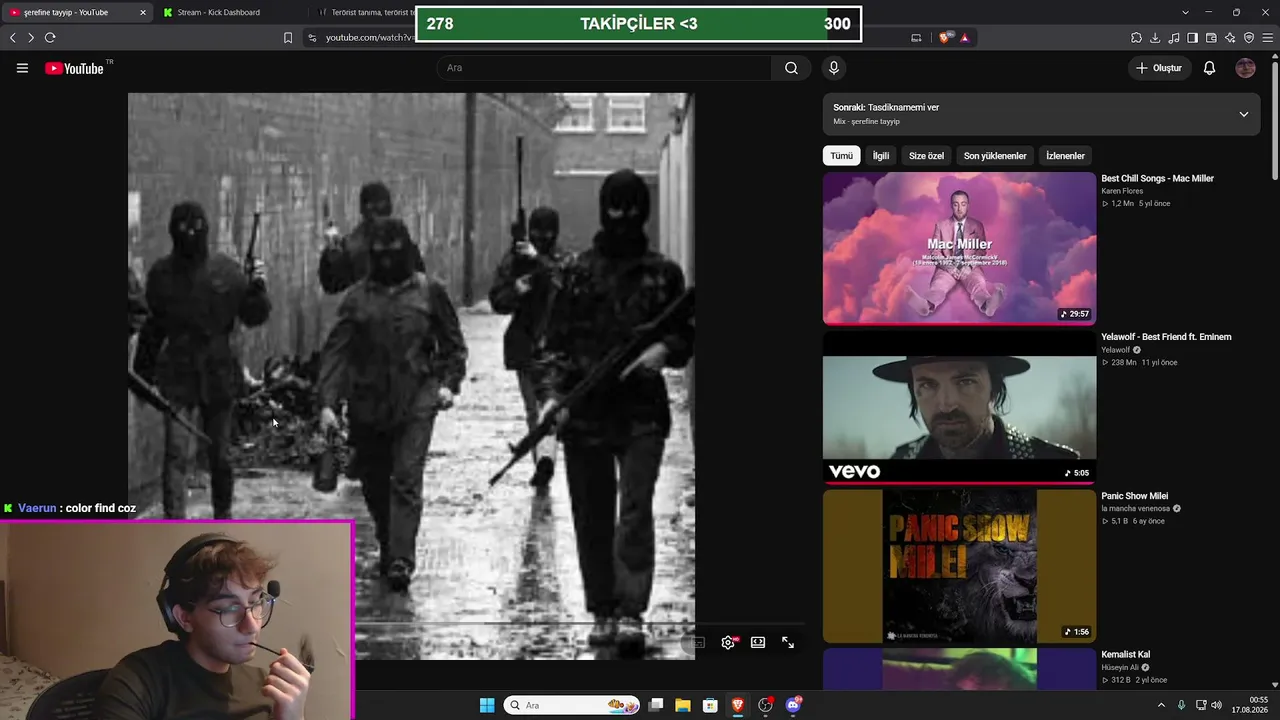Open the Best Chill Songs - Mac Miller title
The image size is (1280, 720).
tap(1157, 179)
